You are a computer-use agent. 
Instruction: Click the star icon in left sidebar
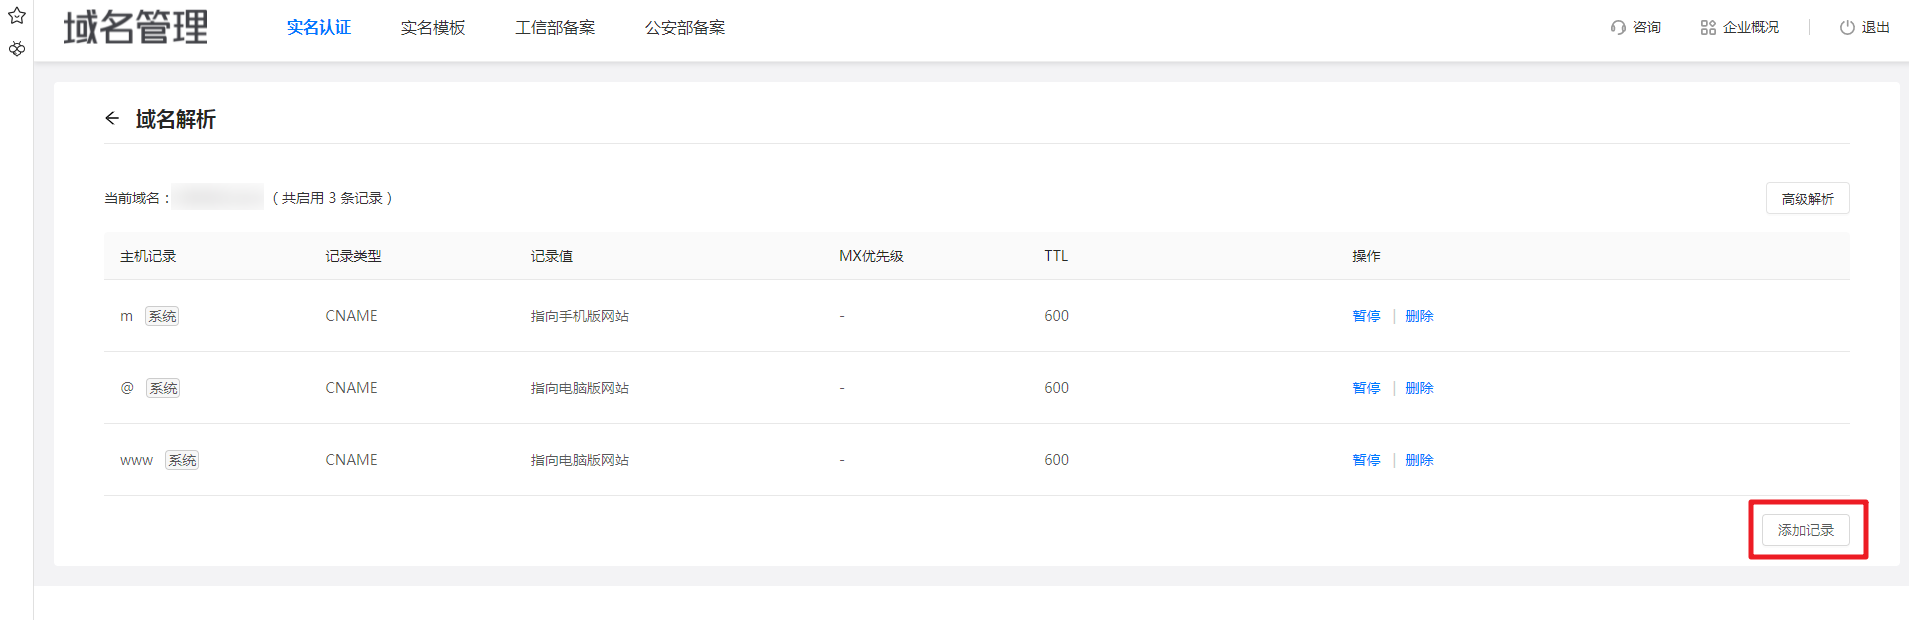[x=17, y=16]
